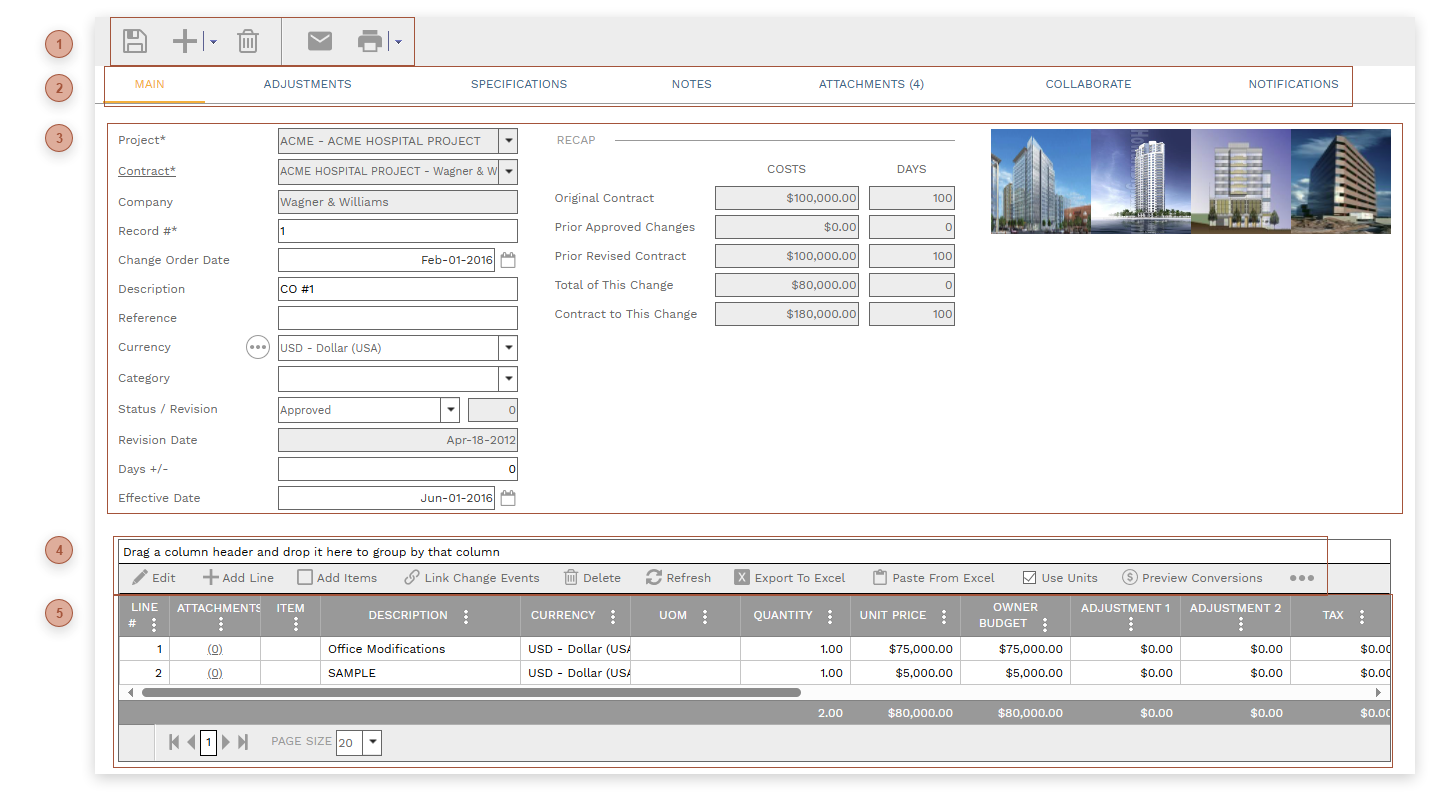This screenshot has width=1434, height=797.
Task: Click the ellipsis button beside Currency
Action: click(258, 347)
